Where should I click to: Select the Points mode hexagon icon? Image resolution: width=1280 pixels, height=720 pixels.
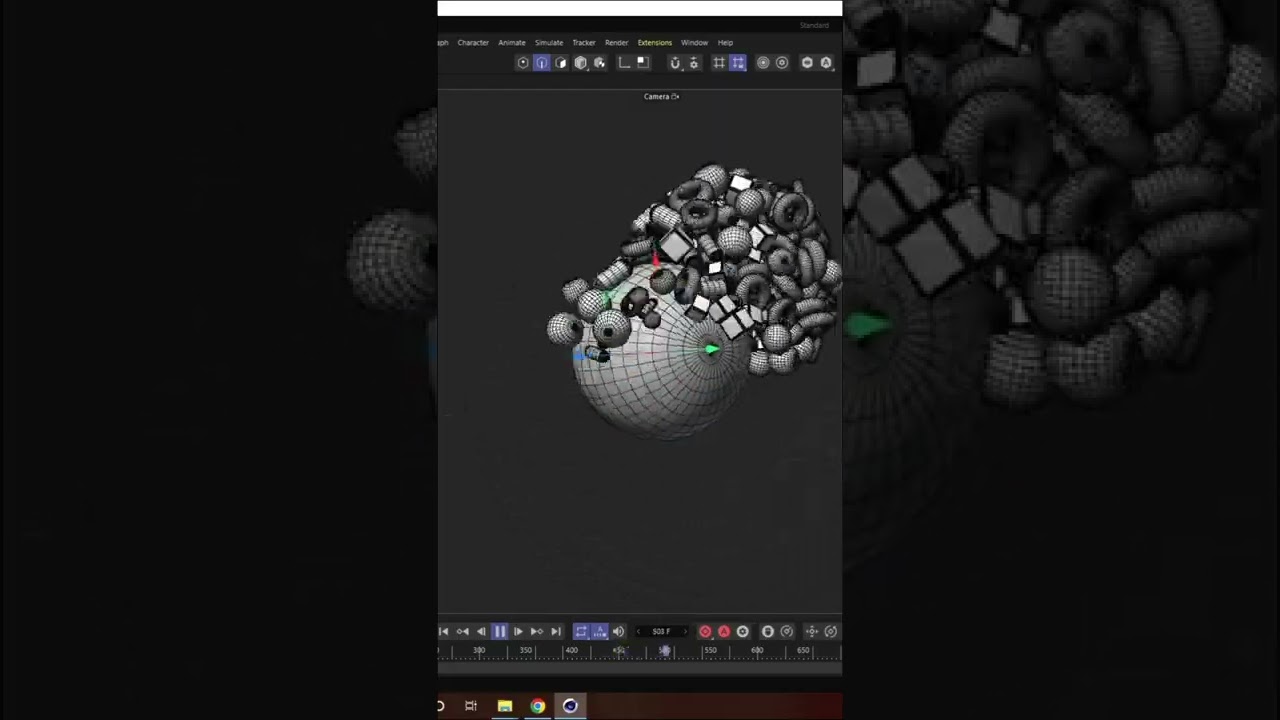click(x=523, y=63)
